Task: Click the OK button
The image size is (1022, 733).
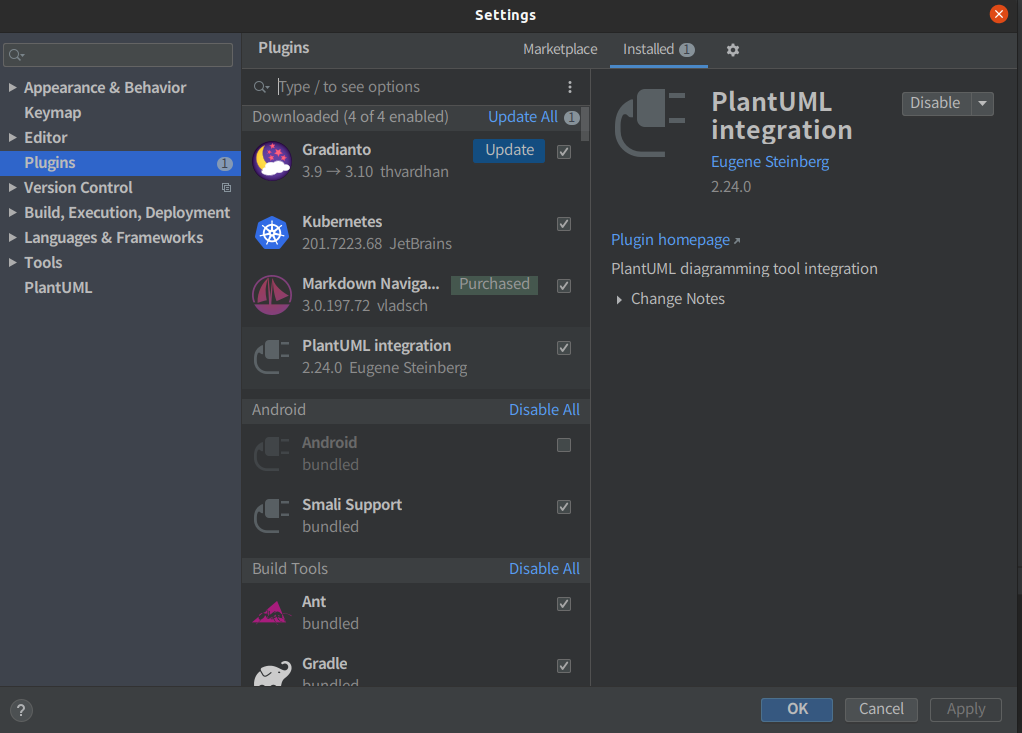Action: point(796,710)
